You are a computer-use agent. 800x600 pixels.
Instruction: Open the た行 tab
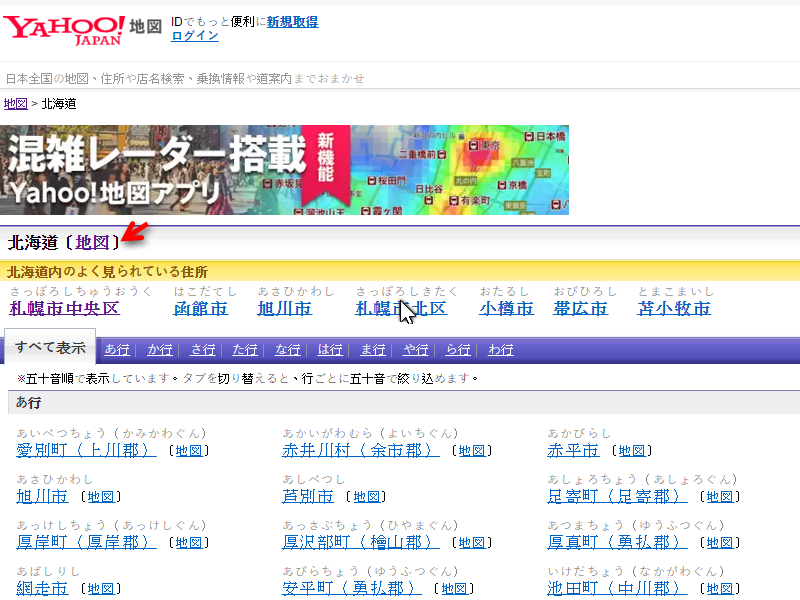coord(245,349)
